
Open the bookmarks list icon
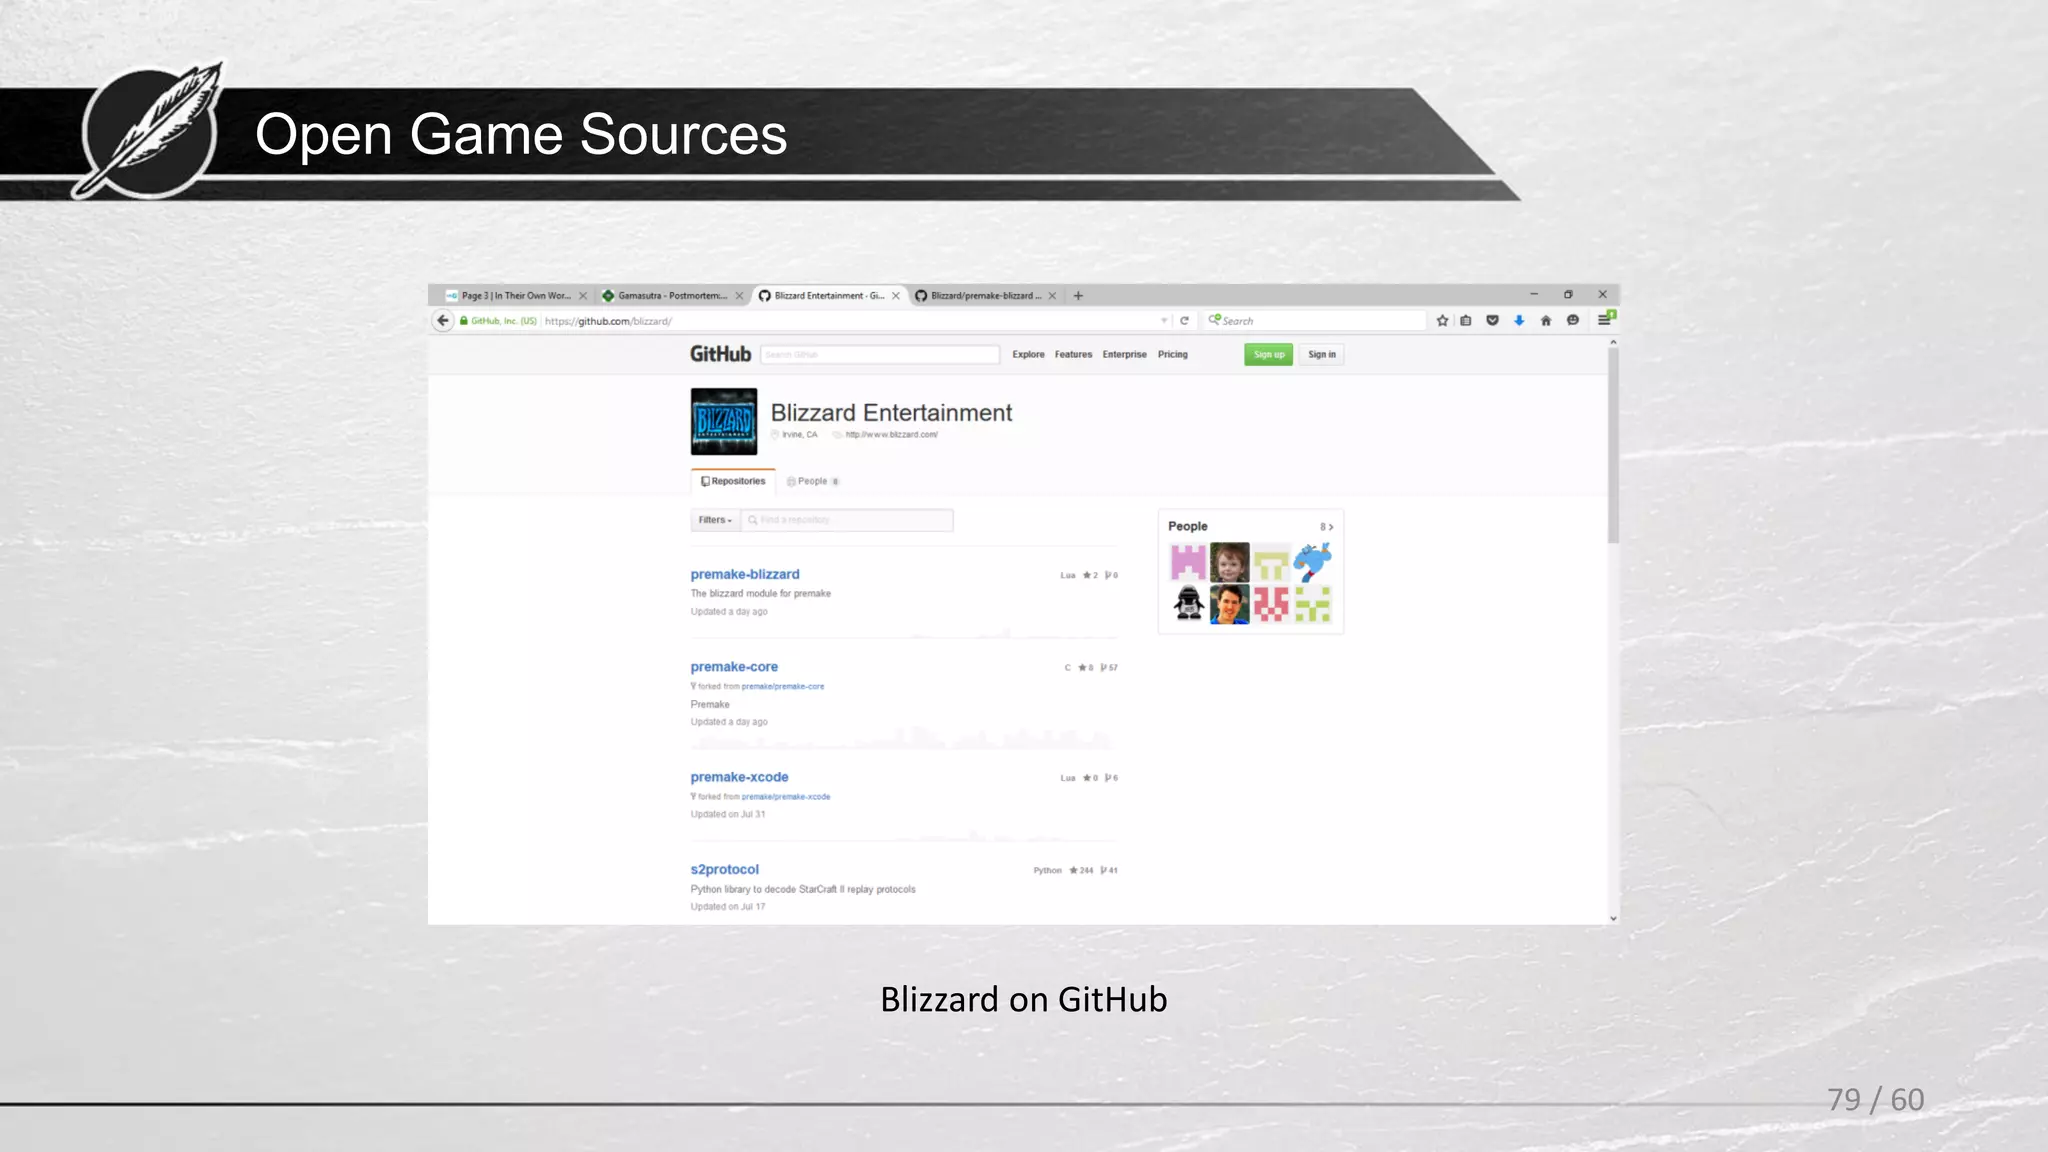1466,320
